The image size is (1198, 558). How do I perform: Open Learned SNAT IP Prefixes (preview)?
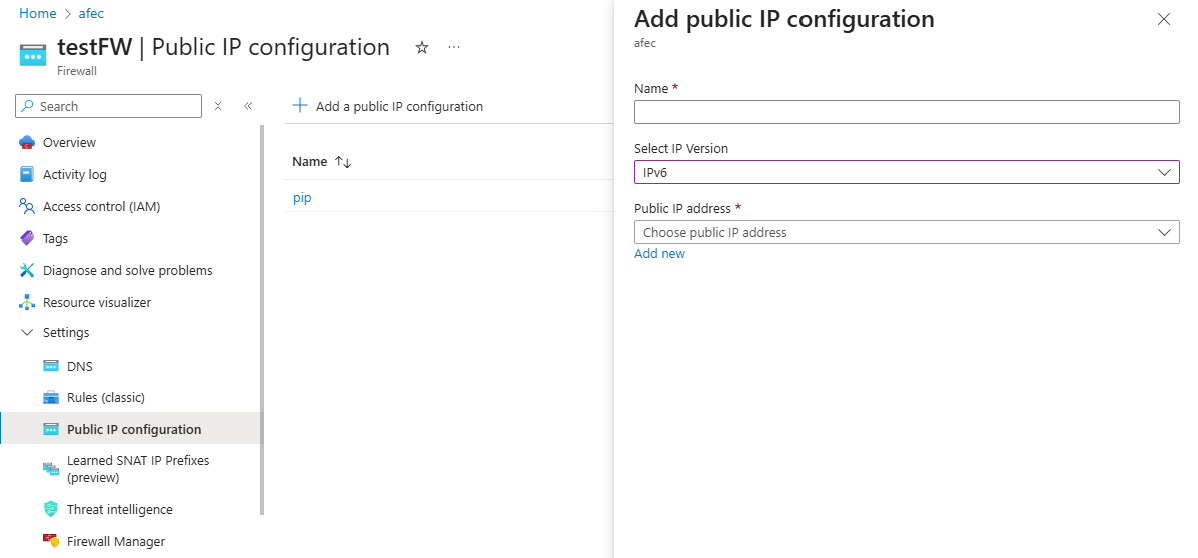click(138, 469)
